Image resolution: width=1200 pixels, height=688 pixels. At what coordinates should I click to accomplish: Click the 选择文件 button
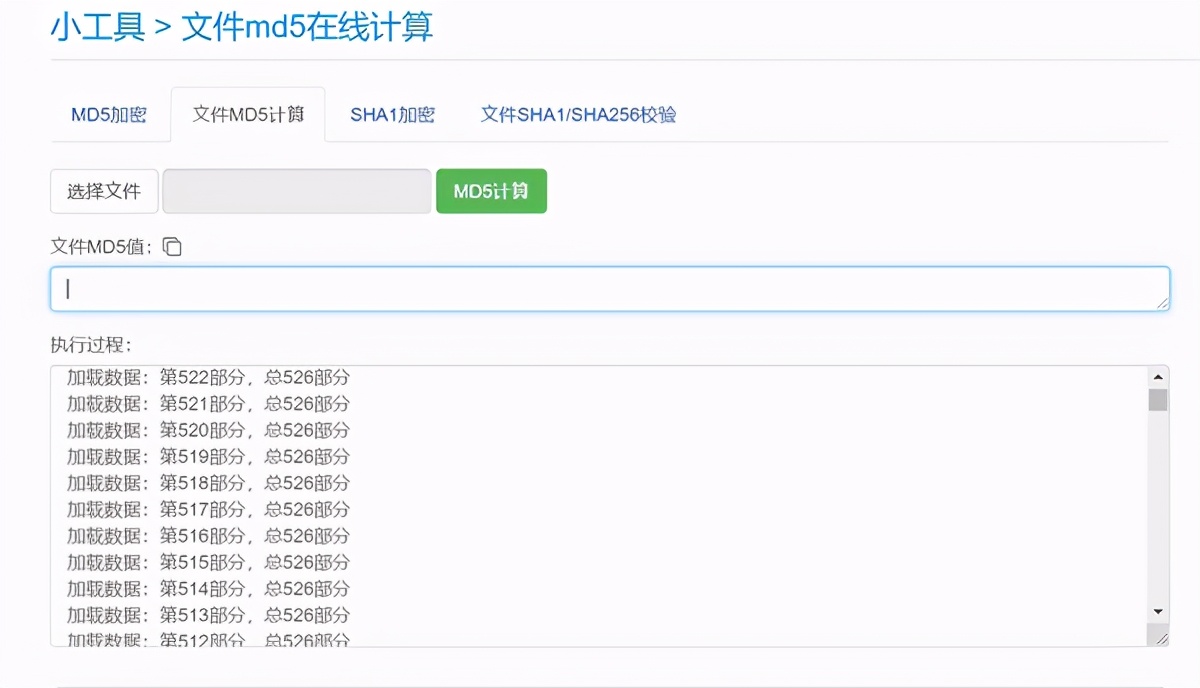[104, 191]
